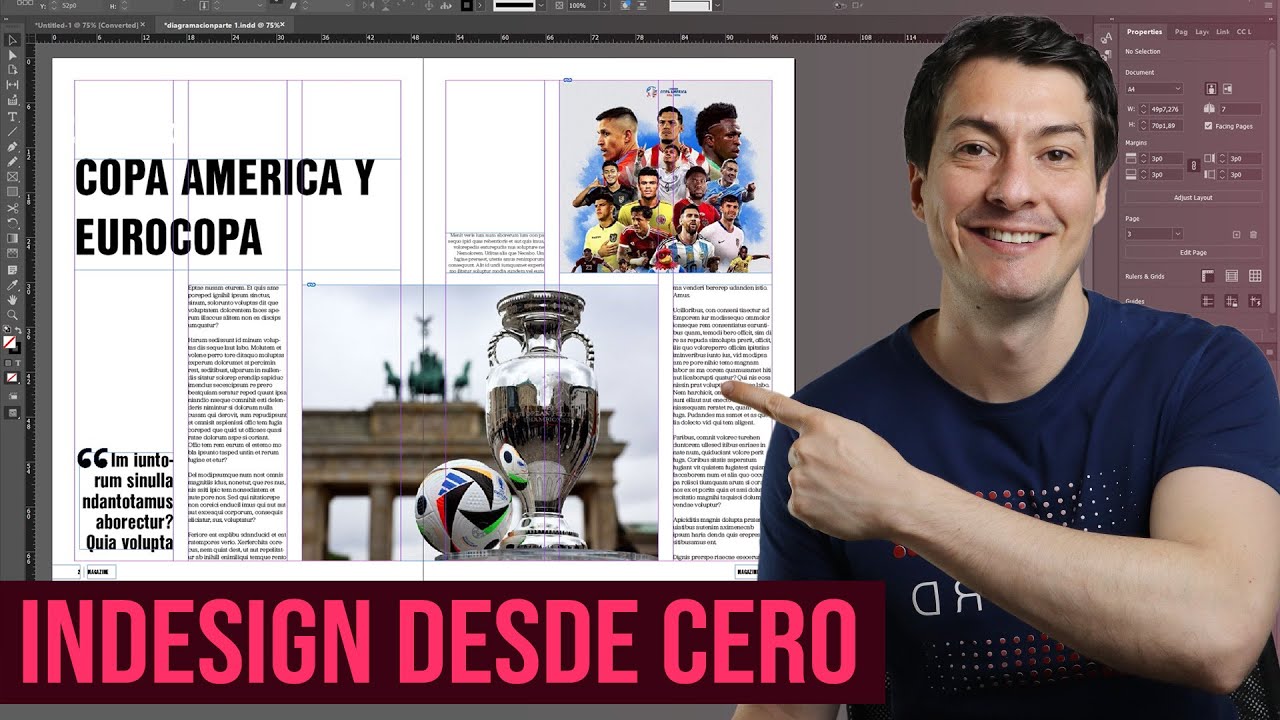The height and width of the screenshot is (720, 1280).
Task: Click the height field showing 70p1,89
Action: pos(1166,126)
